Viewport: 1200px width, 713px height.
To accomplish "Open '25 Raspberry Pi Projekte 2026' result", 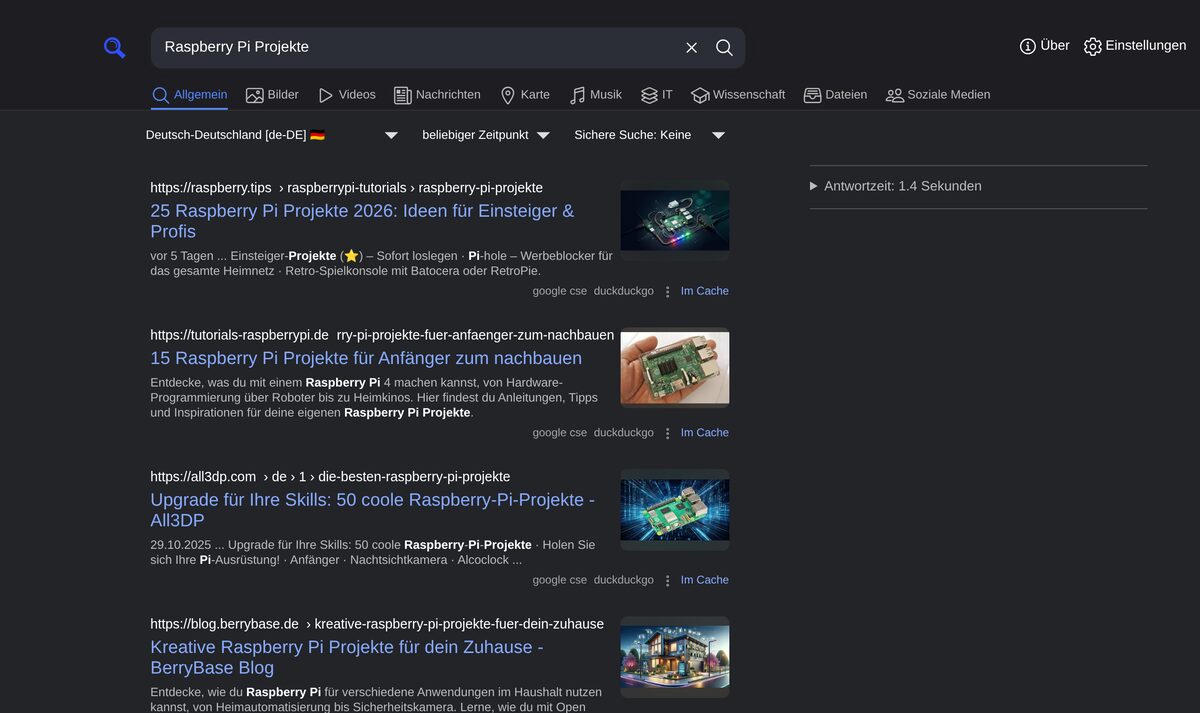I will (362, 221).
